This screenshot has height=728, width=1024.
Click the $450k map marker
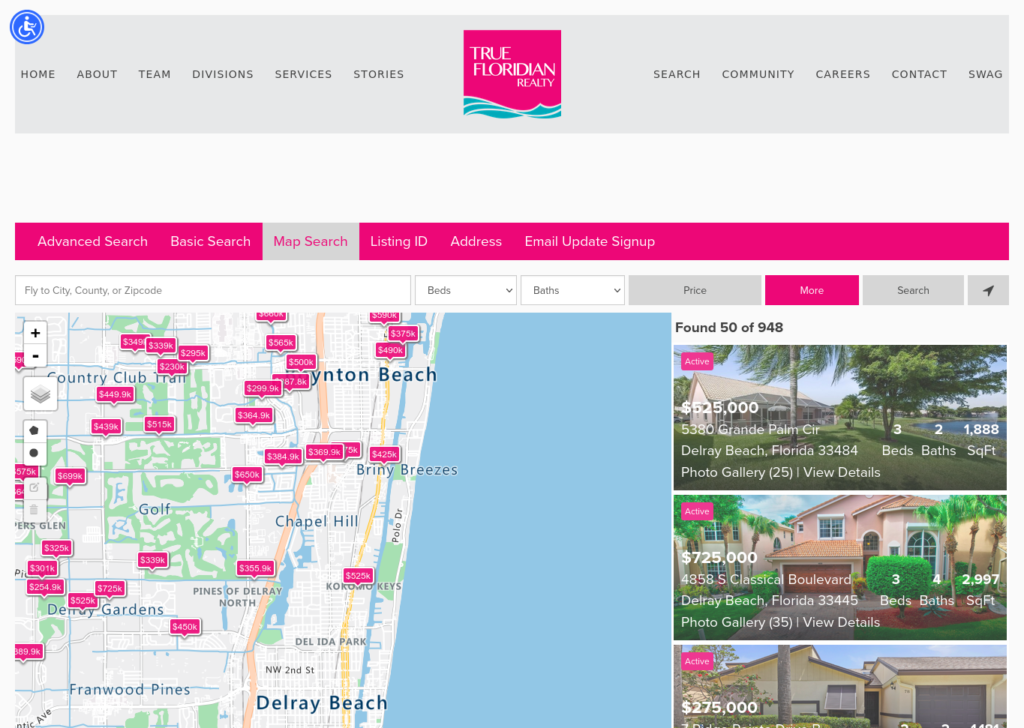tap(185, 627)
